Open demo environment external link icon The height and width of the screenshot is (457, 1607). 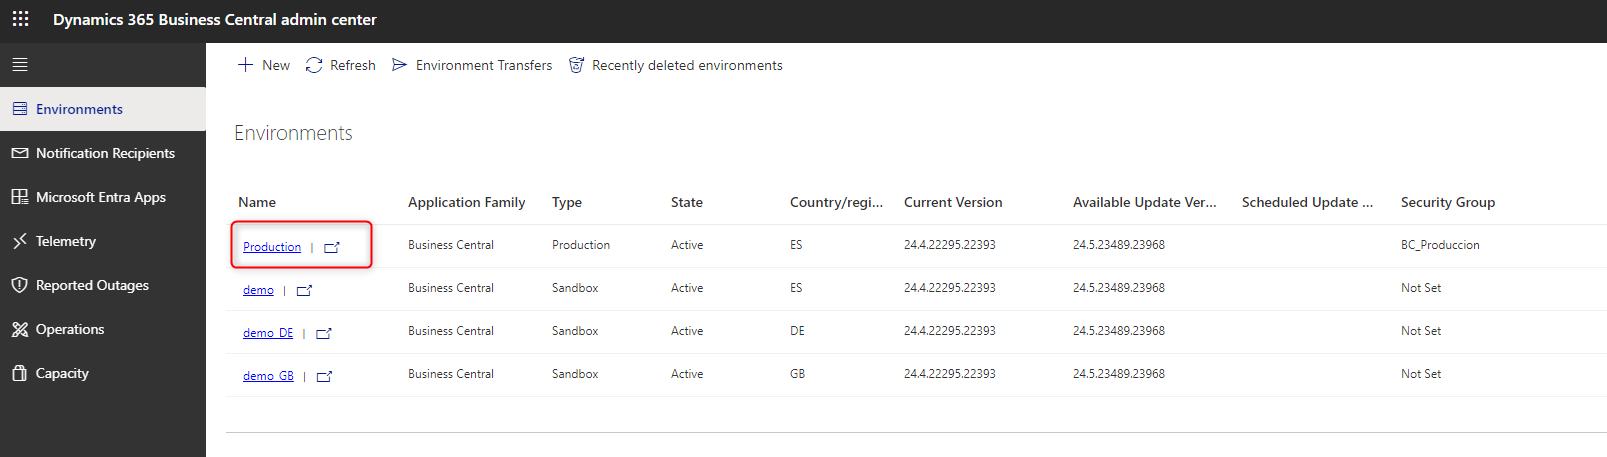point(305,290)
